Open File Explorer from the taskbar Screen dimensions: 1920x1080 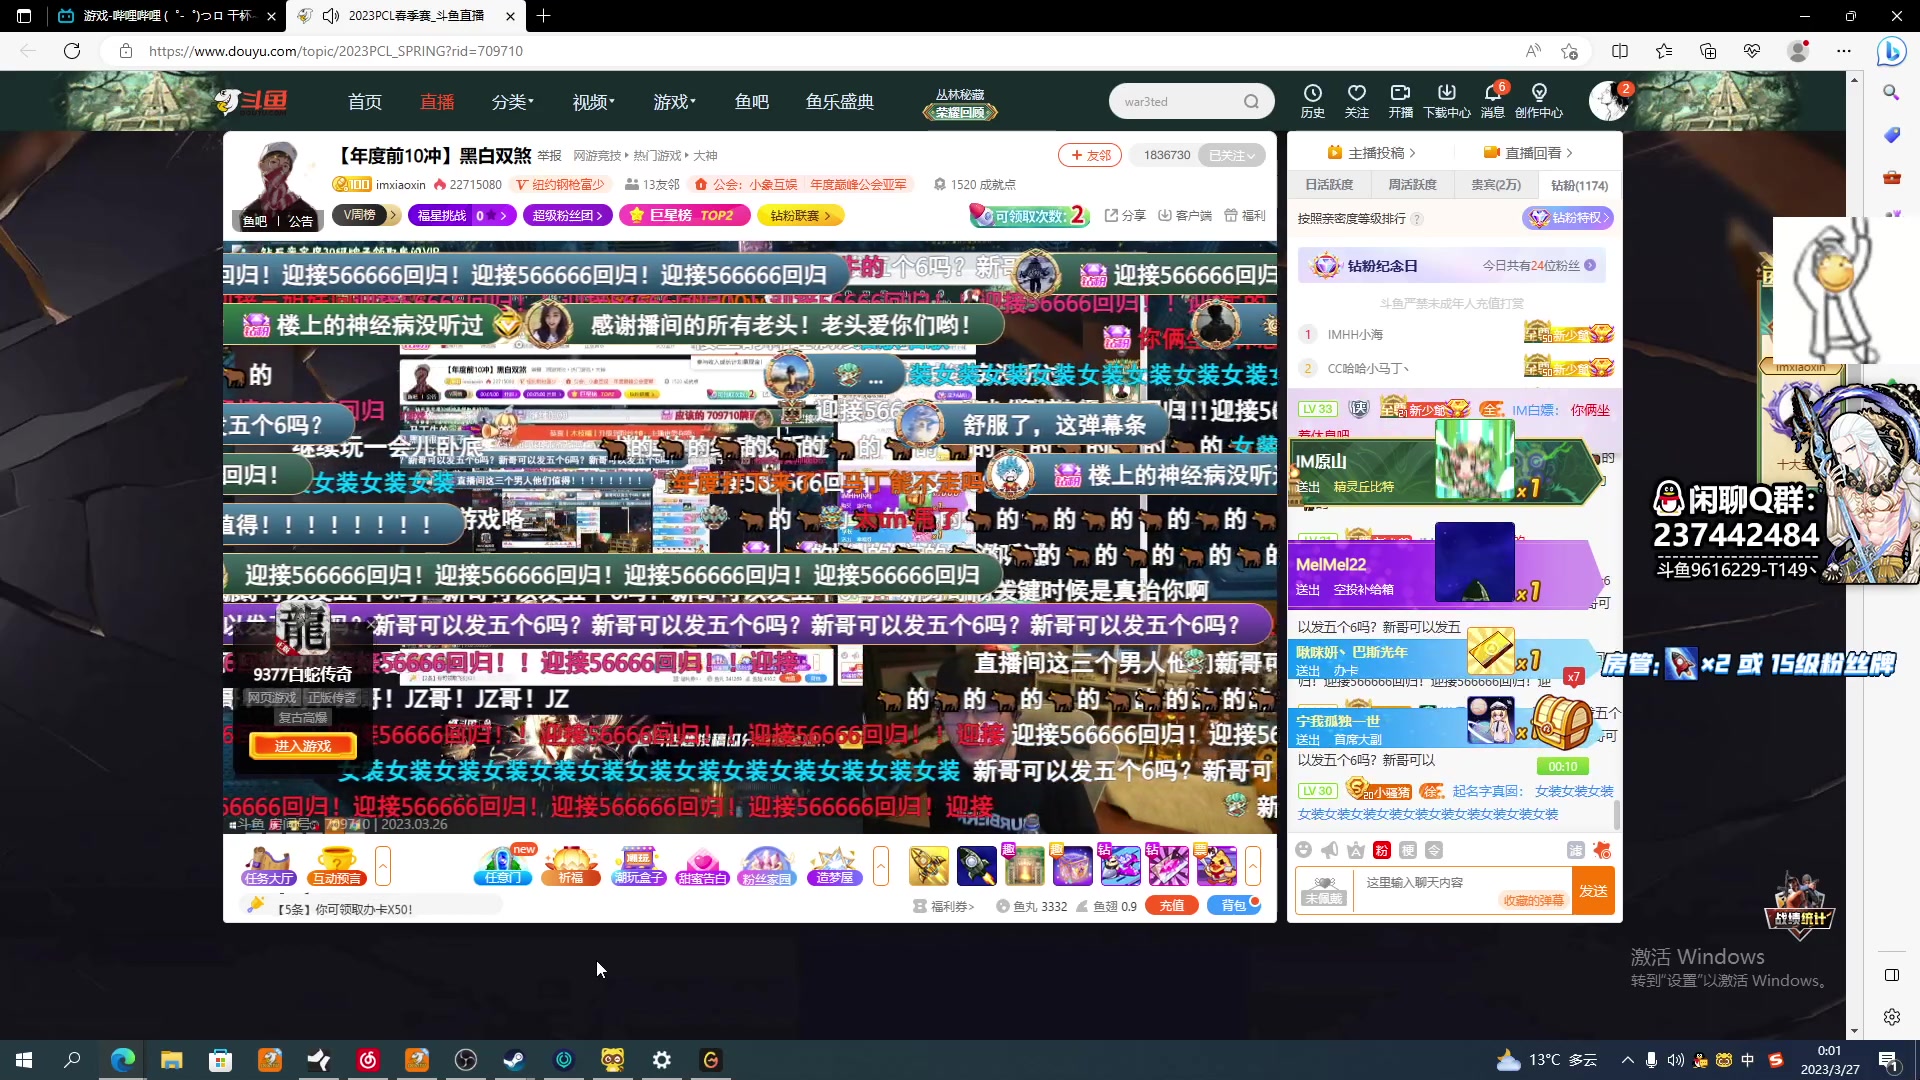click(x=171, y=1060)
